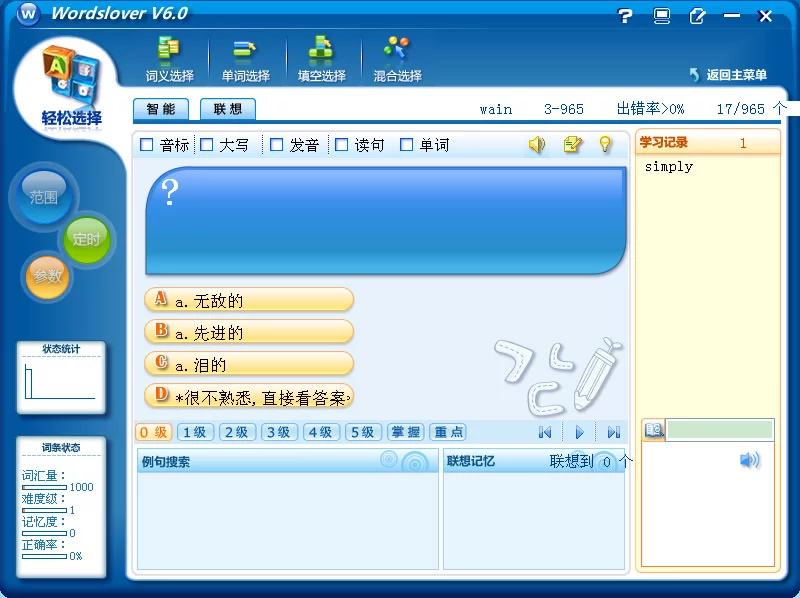Select the 4级 level tab
Image resolution: width=800 pixels, height=598 pixels.
click(321, 433)
